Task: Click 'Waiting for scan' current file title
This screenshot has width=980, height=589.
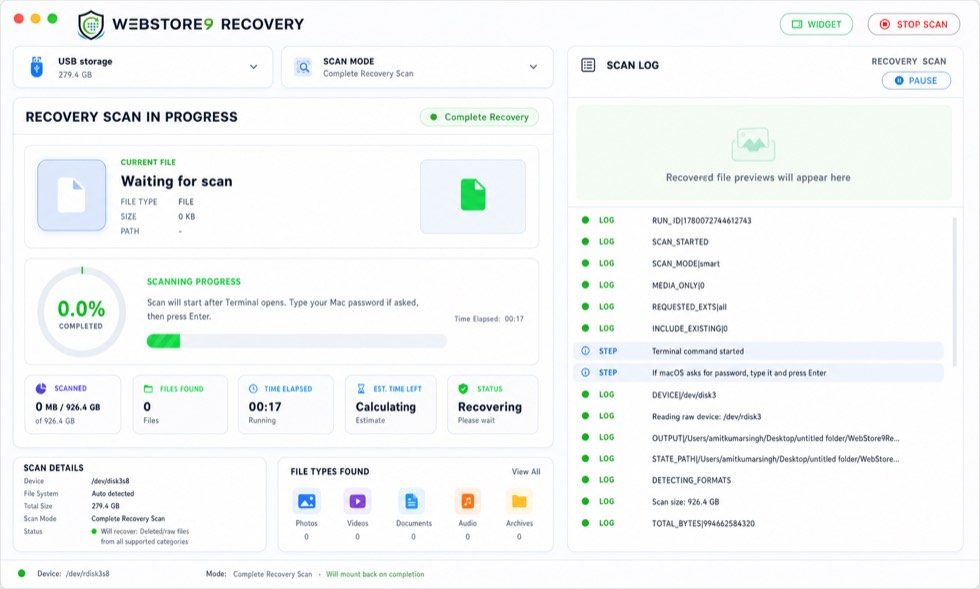Action: 176,181
